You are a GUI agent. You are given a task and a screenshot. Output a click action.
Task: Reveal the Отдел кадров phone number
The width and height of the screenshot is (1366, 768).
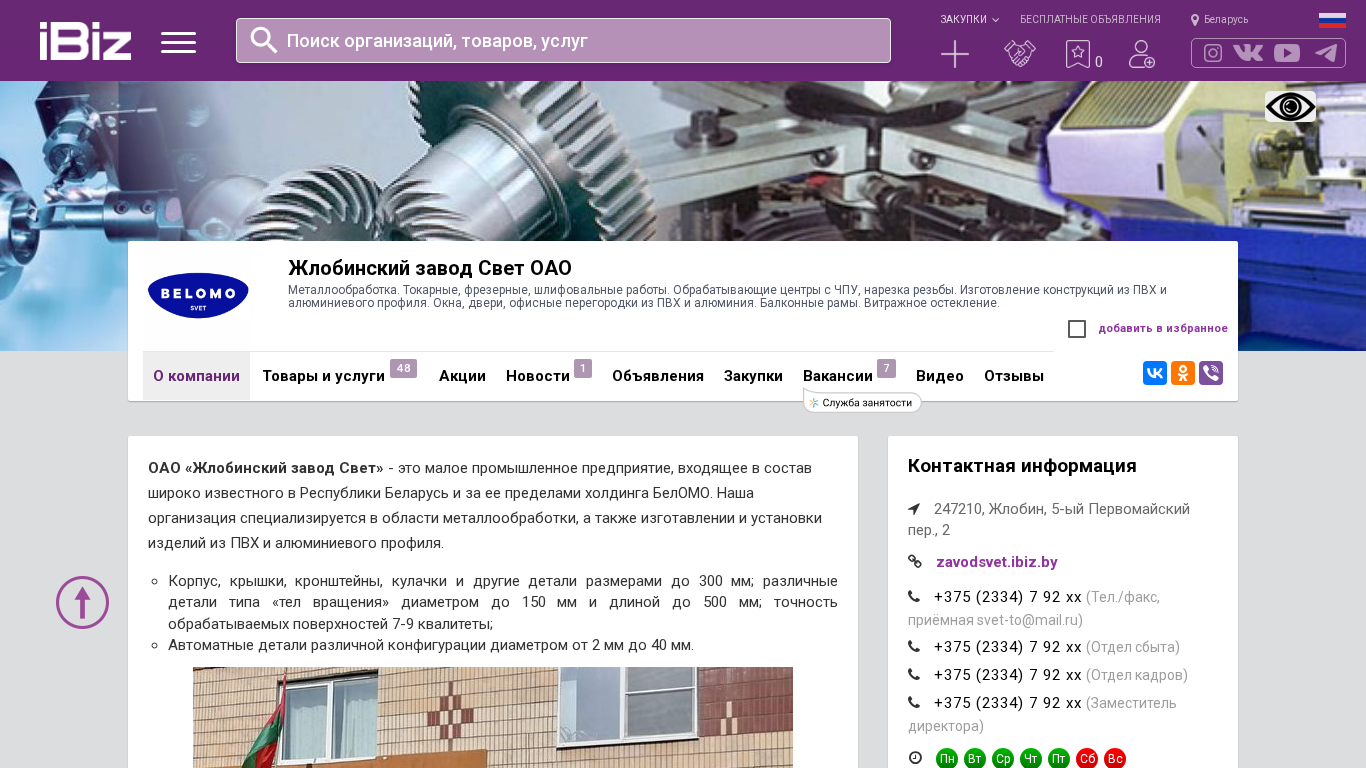pyautogui.click(x=1008, y=675)
